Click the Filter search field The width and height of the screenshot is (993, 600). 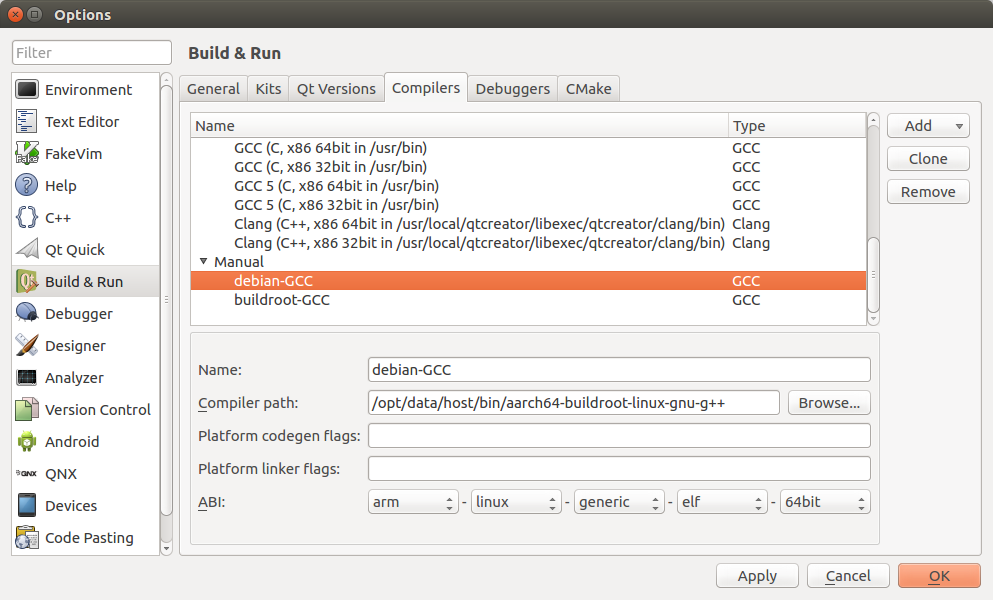click(92, 53)
